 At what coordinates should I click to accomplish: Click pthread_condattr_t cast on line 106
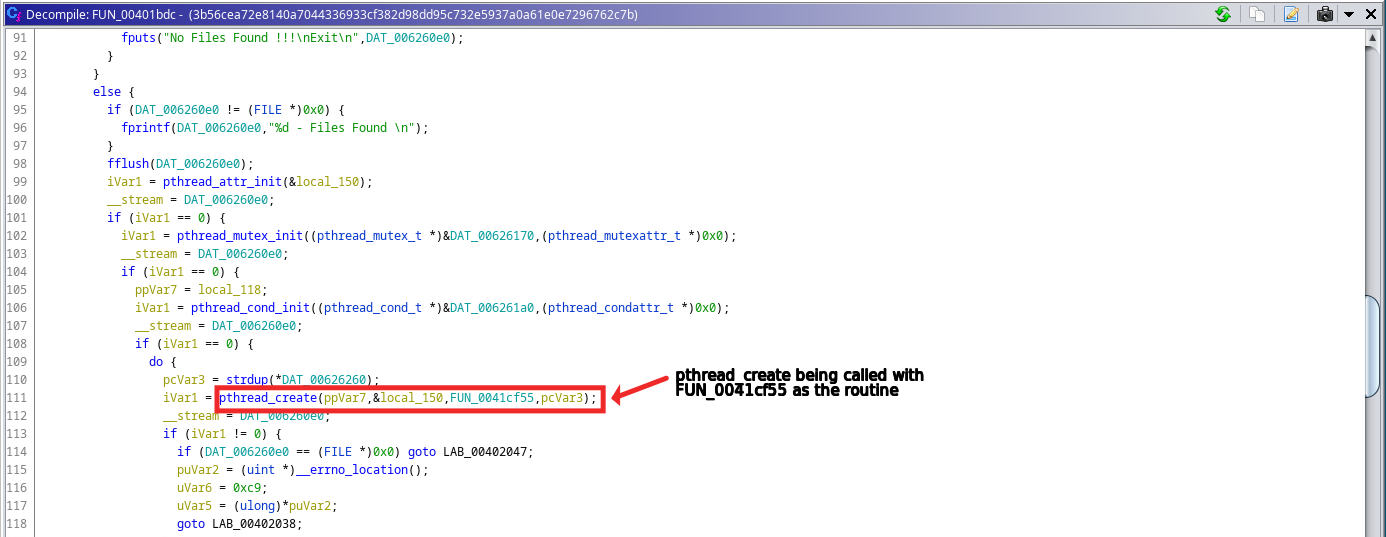coord(610,308)
